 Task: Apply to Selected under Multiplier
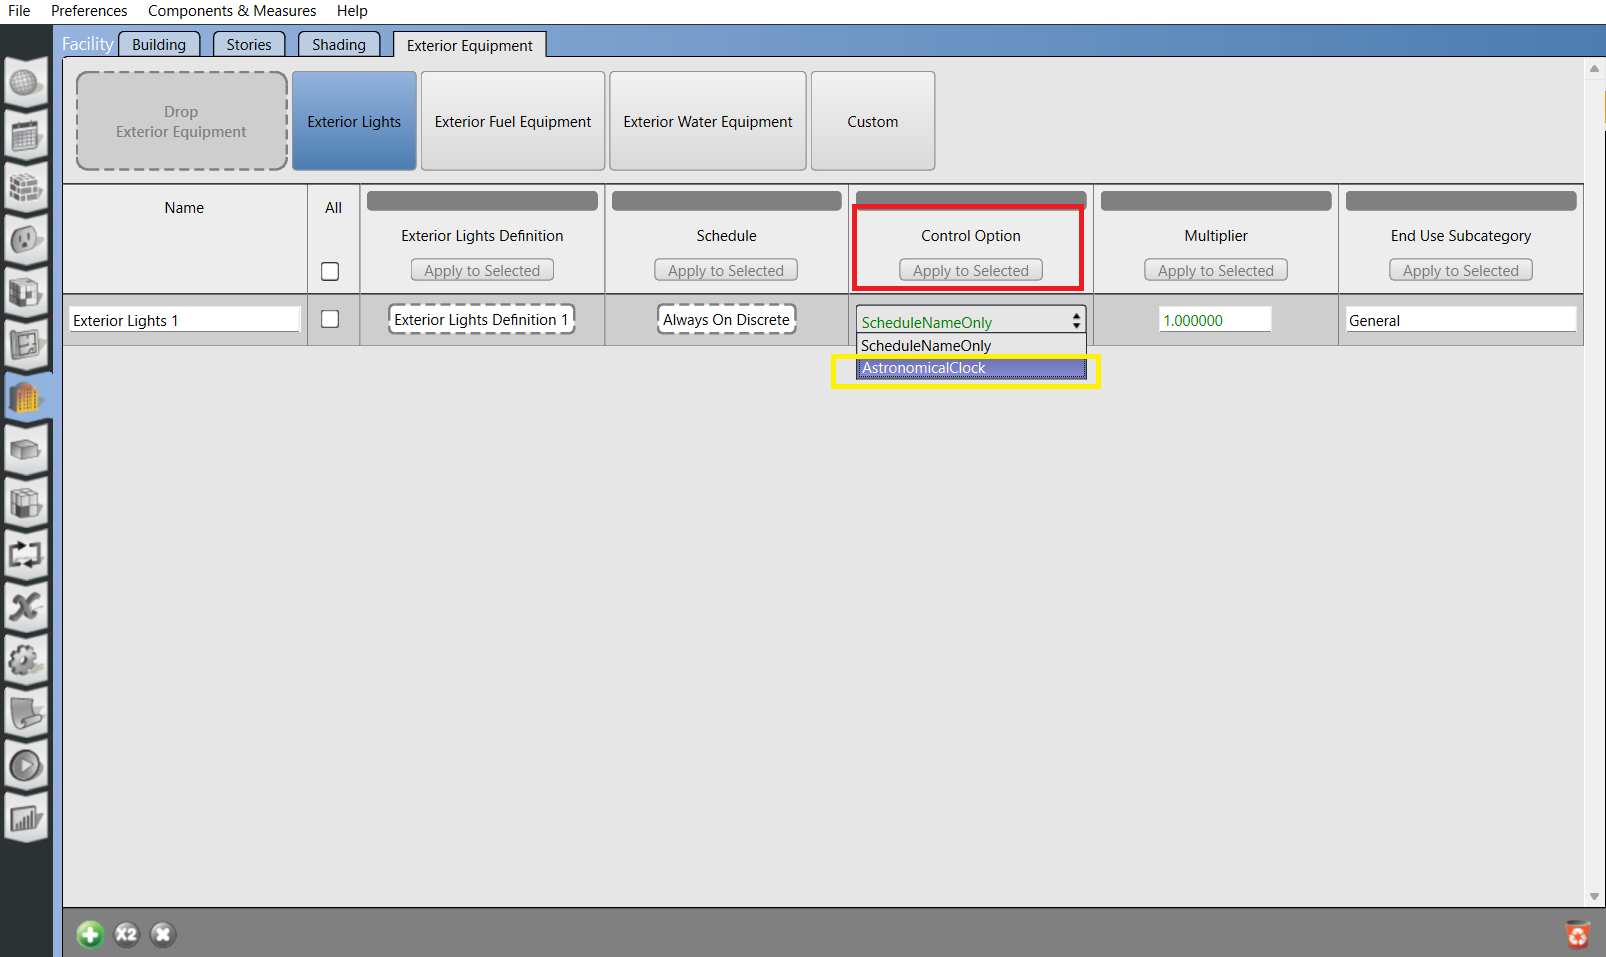click(1216, 270)
